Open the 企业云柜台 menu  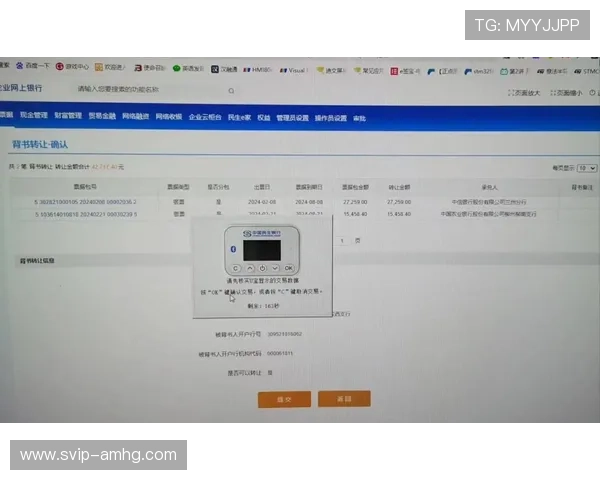[x=205, y=117]
